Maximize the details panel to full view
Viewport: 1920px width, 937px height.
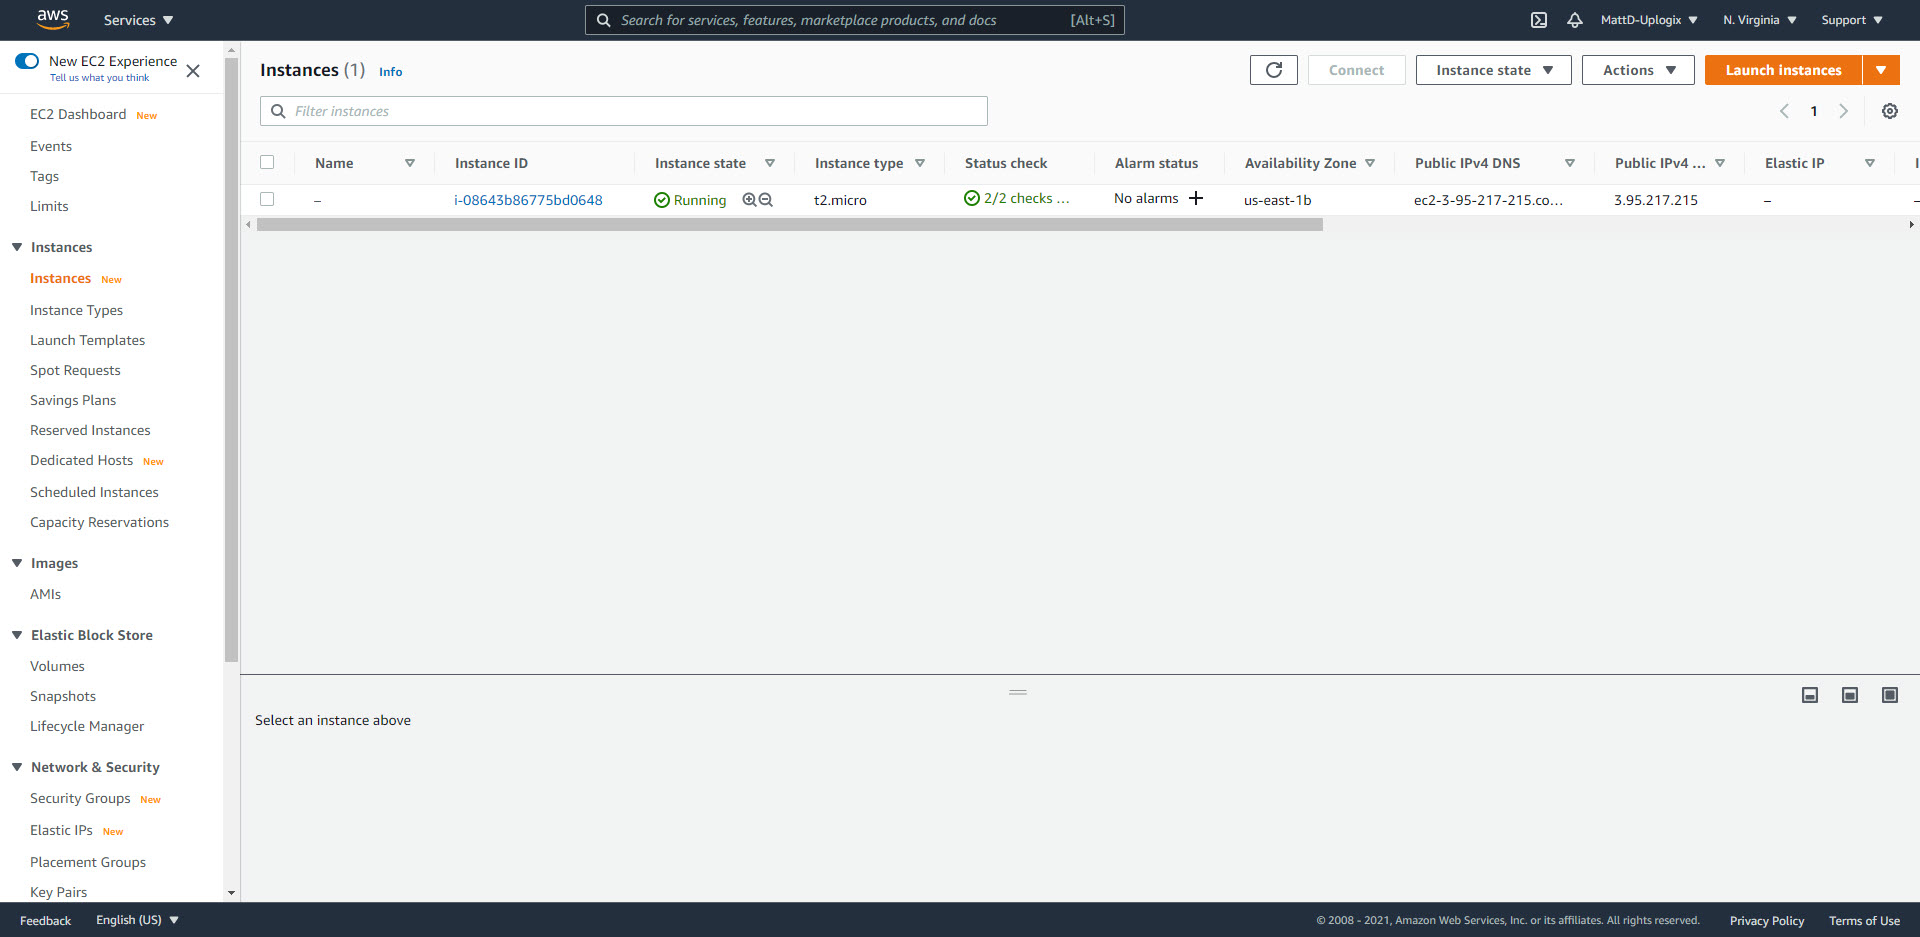1889,695
